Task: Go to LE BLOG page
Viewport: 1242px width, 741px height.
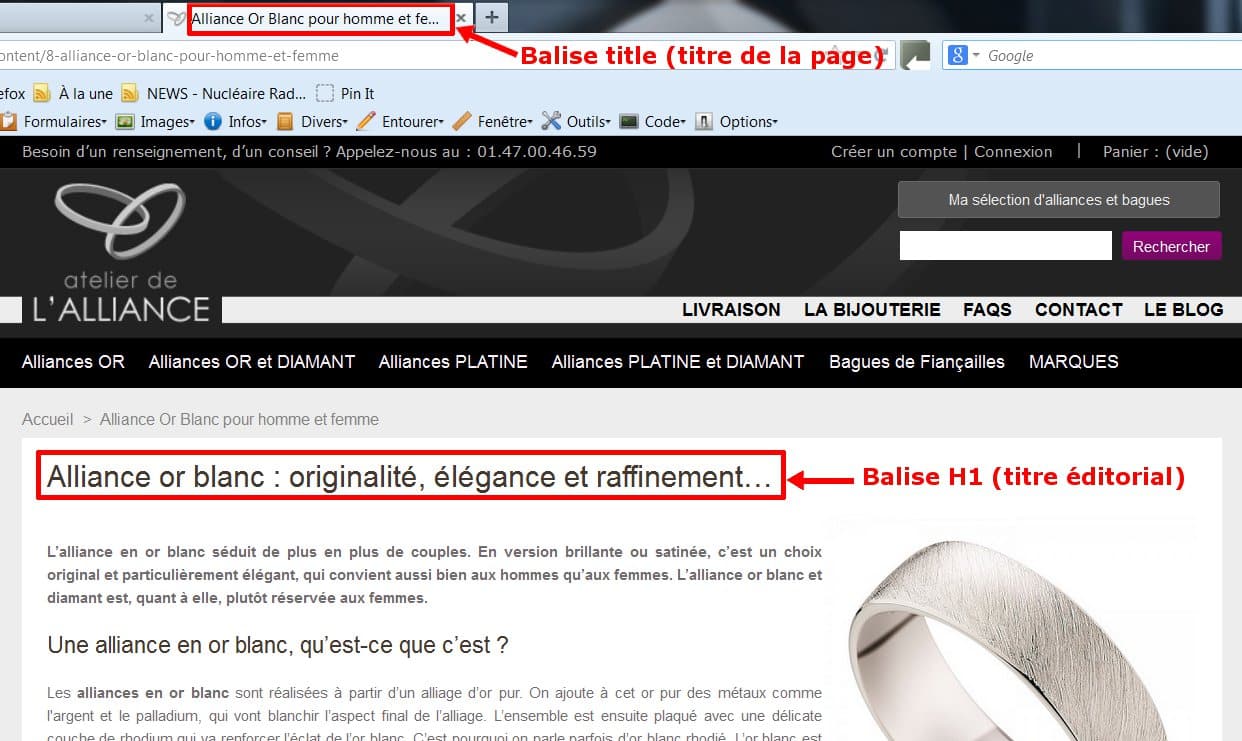Action: [x=1183, y=310]
